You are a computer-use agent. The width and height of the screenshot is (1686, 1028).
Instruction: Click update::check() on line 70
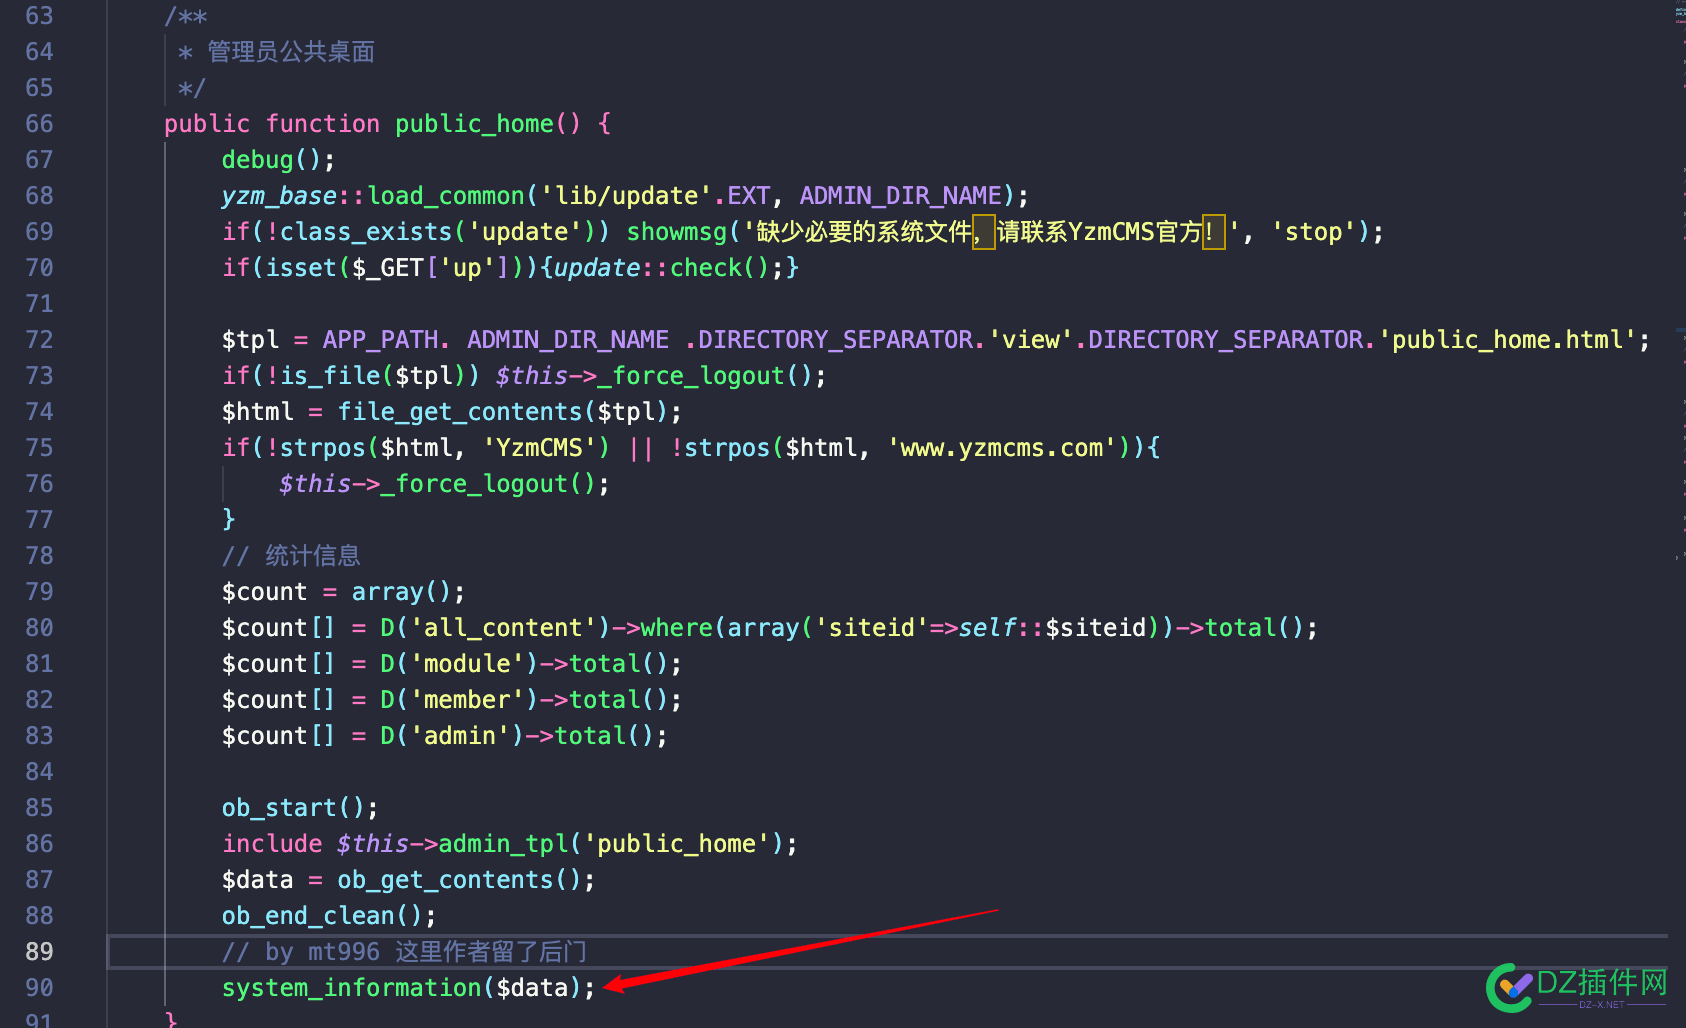[662, 268]
